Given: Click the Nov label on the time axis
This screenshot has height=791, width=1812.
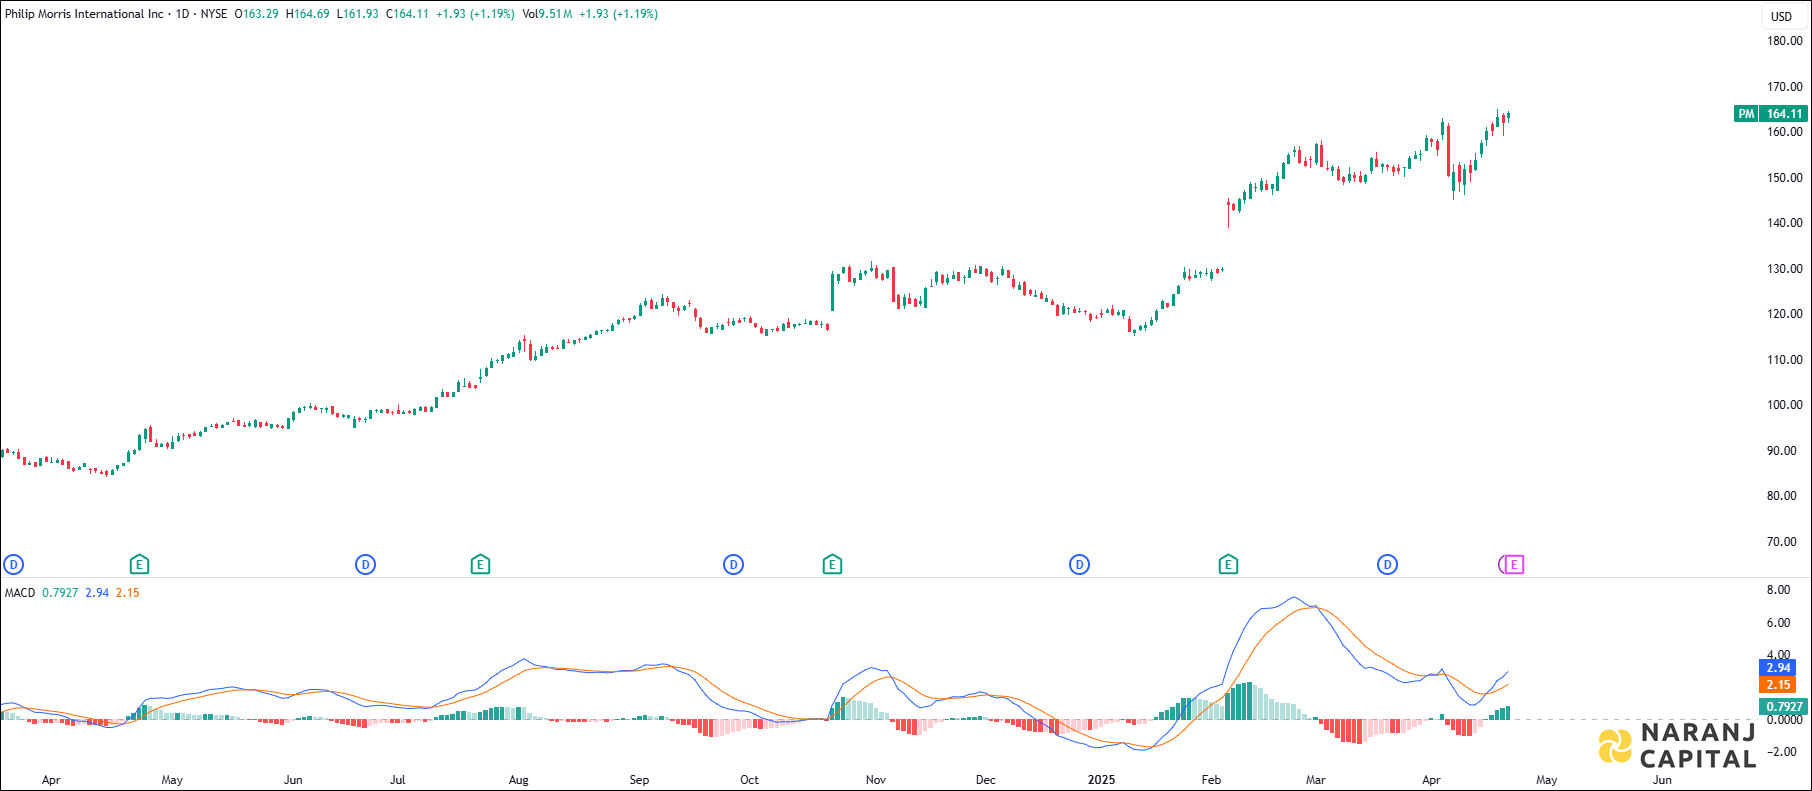Looking at the screenshot, I should 876,780.
